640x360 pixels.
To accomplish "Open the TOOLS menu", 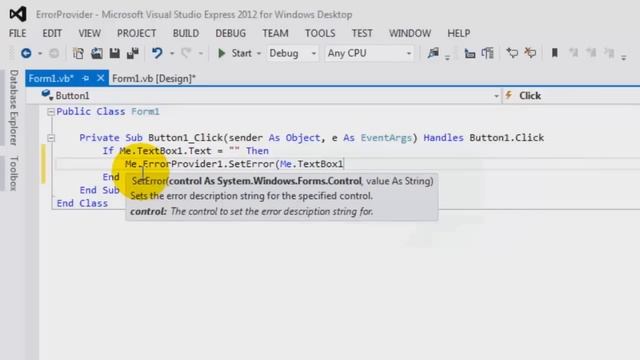I will coord(320,33).
